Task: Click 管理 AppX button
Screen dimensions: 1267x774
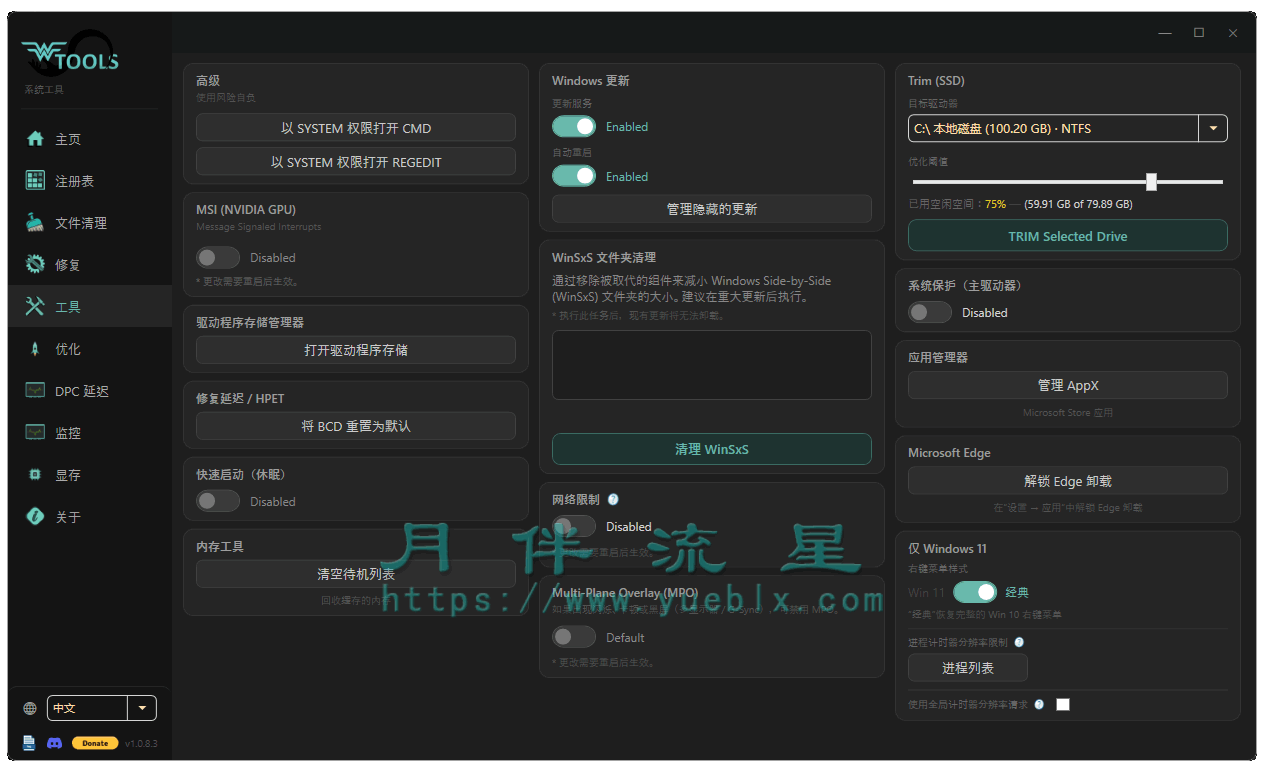Action: click(1068, 385)
